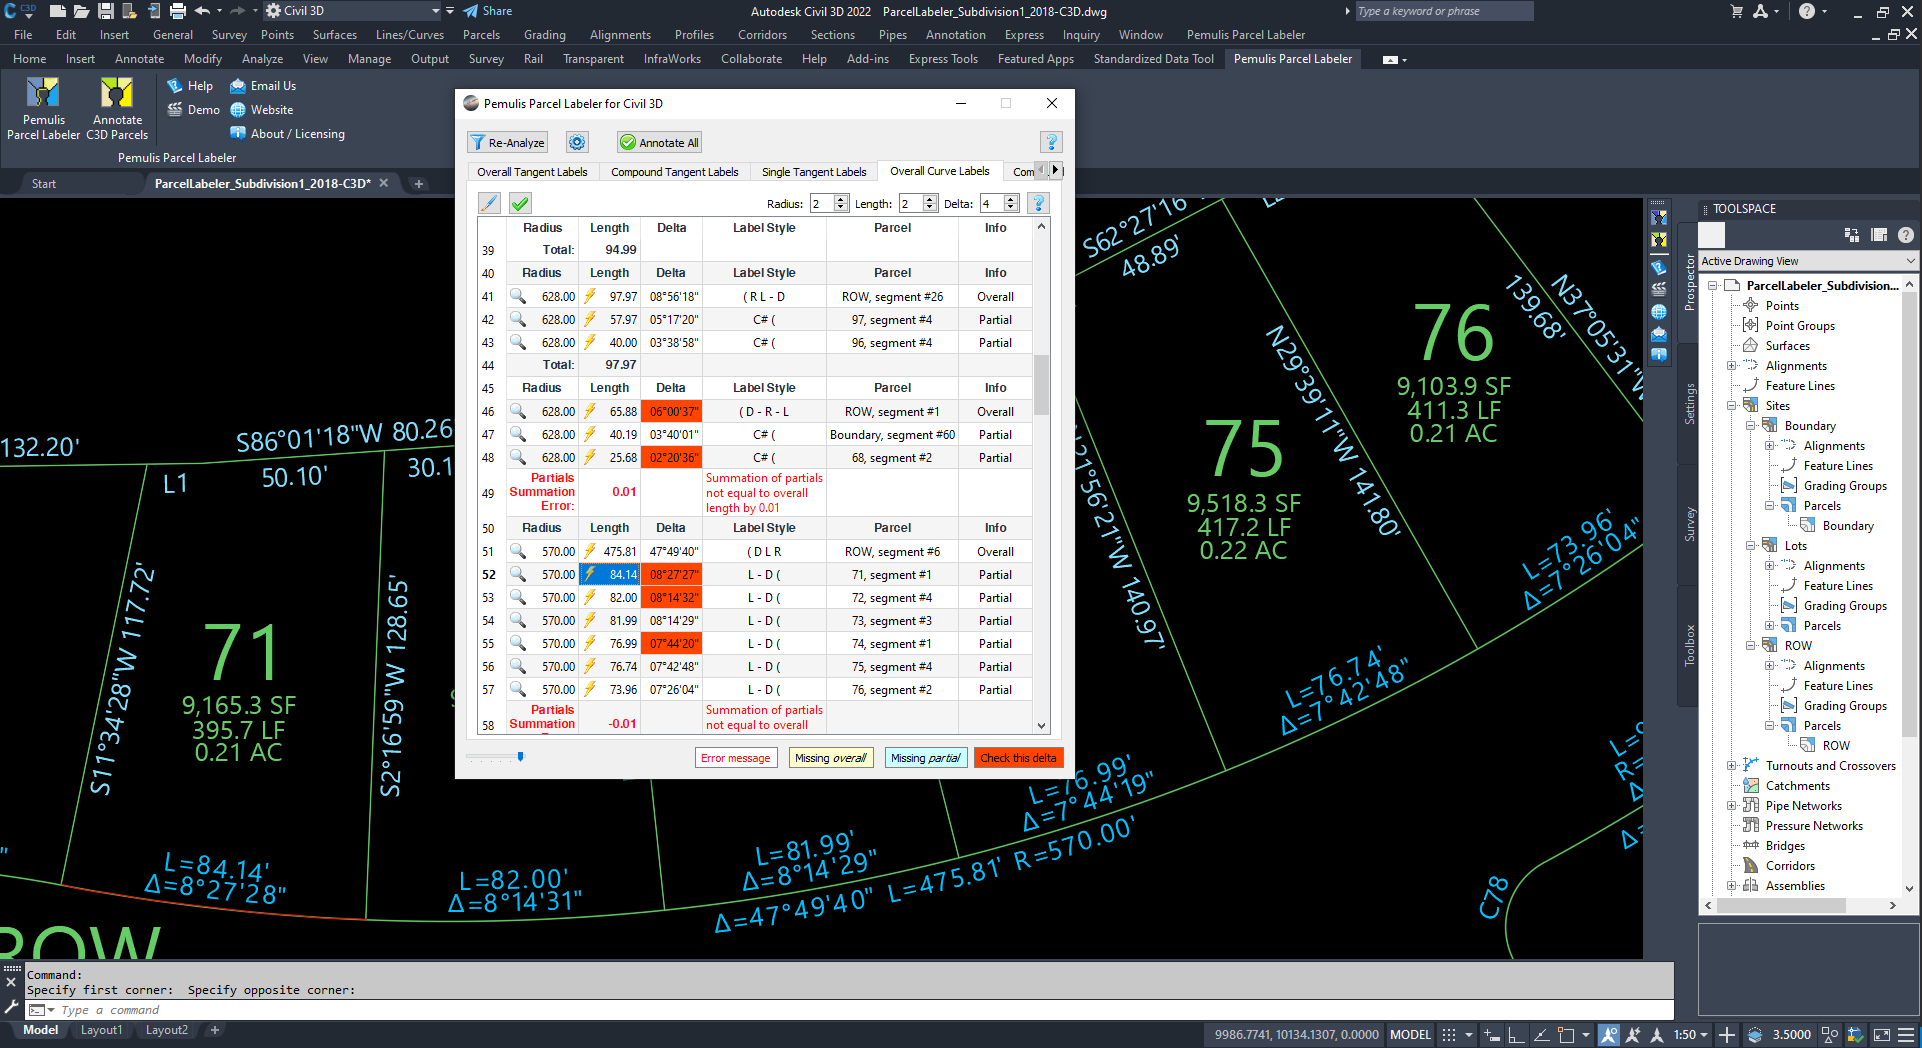Screen dimensions: 1922x1048
Task: Increase the Radius precision spinner value
Action: point(841,199)
